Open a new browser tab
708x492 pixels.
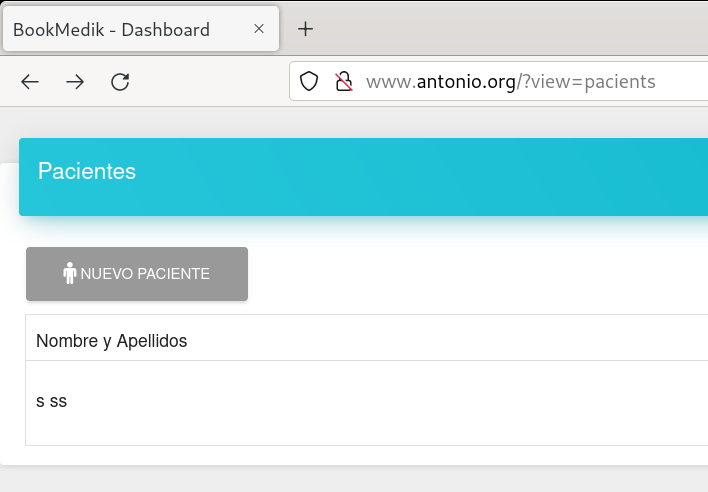coord(306,29)
